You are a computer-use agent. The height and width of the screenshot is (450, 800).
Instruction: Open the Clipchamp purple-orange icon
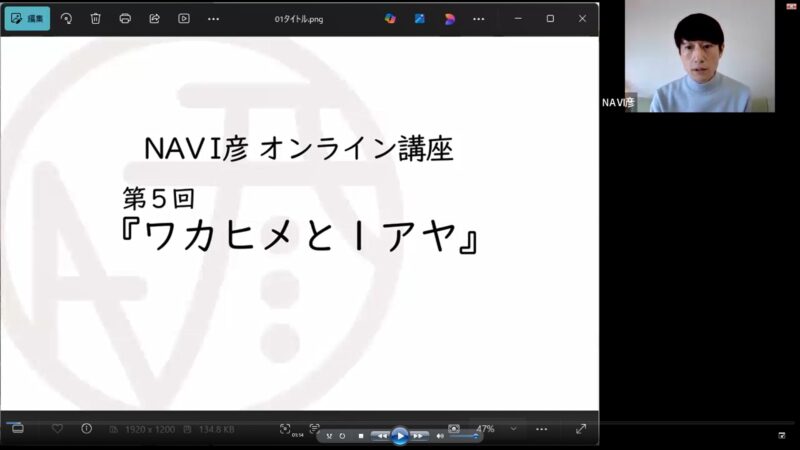point(449,19)
